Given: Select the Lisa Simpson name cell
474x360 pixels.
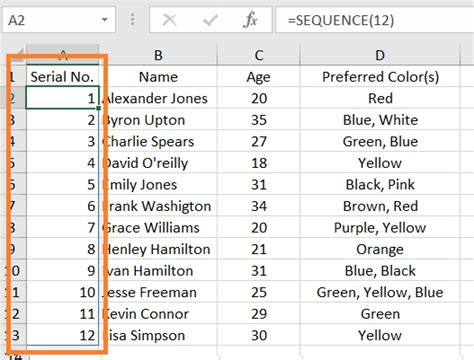Looking at the screenshot, I should 158,335.
